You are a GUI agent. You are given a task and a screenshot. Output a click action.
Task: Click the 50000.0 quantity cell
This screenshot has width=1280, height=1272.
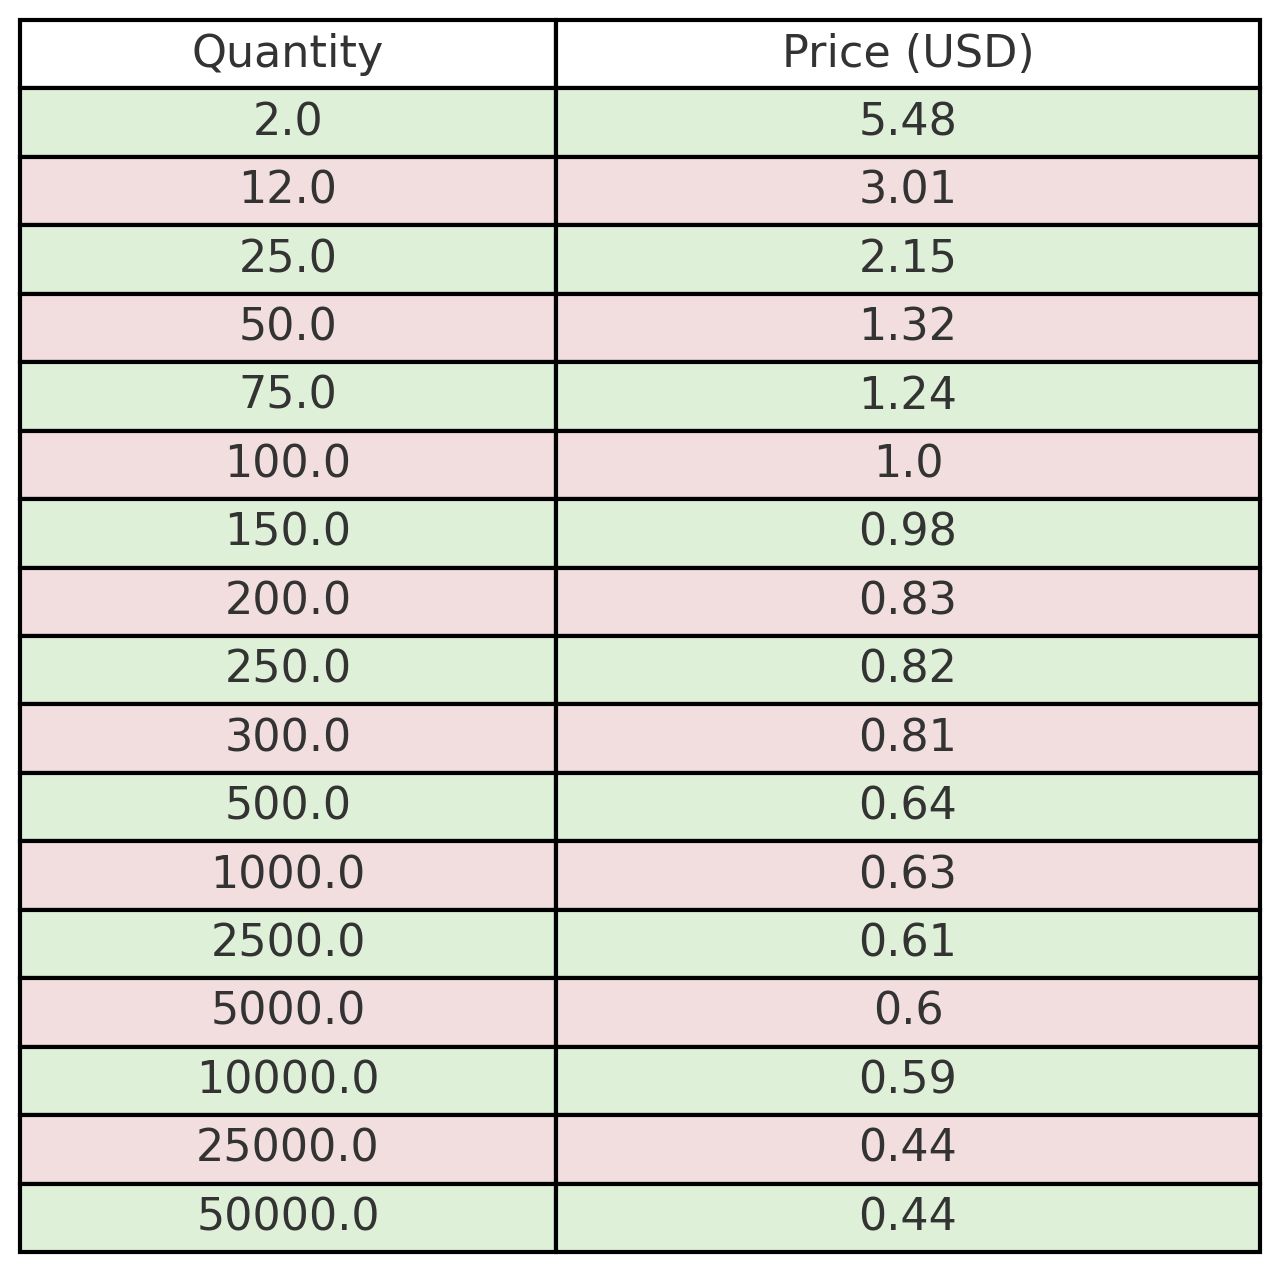click(288, 1218)
